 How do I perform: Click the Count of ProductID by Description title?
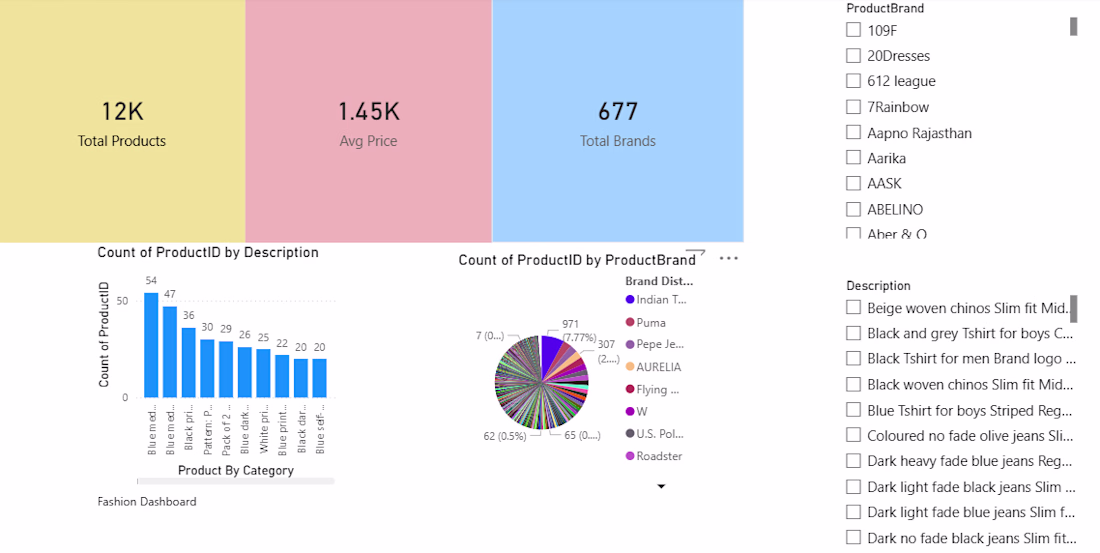click(x=208, y=252)
